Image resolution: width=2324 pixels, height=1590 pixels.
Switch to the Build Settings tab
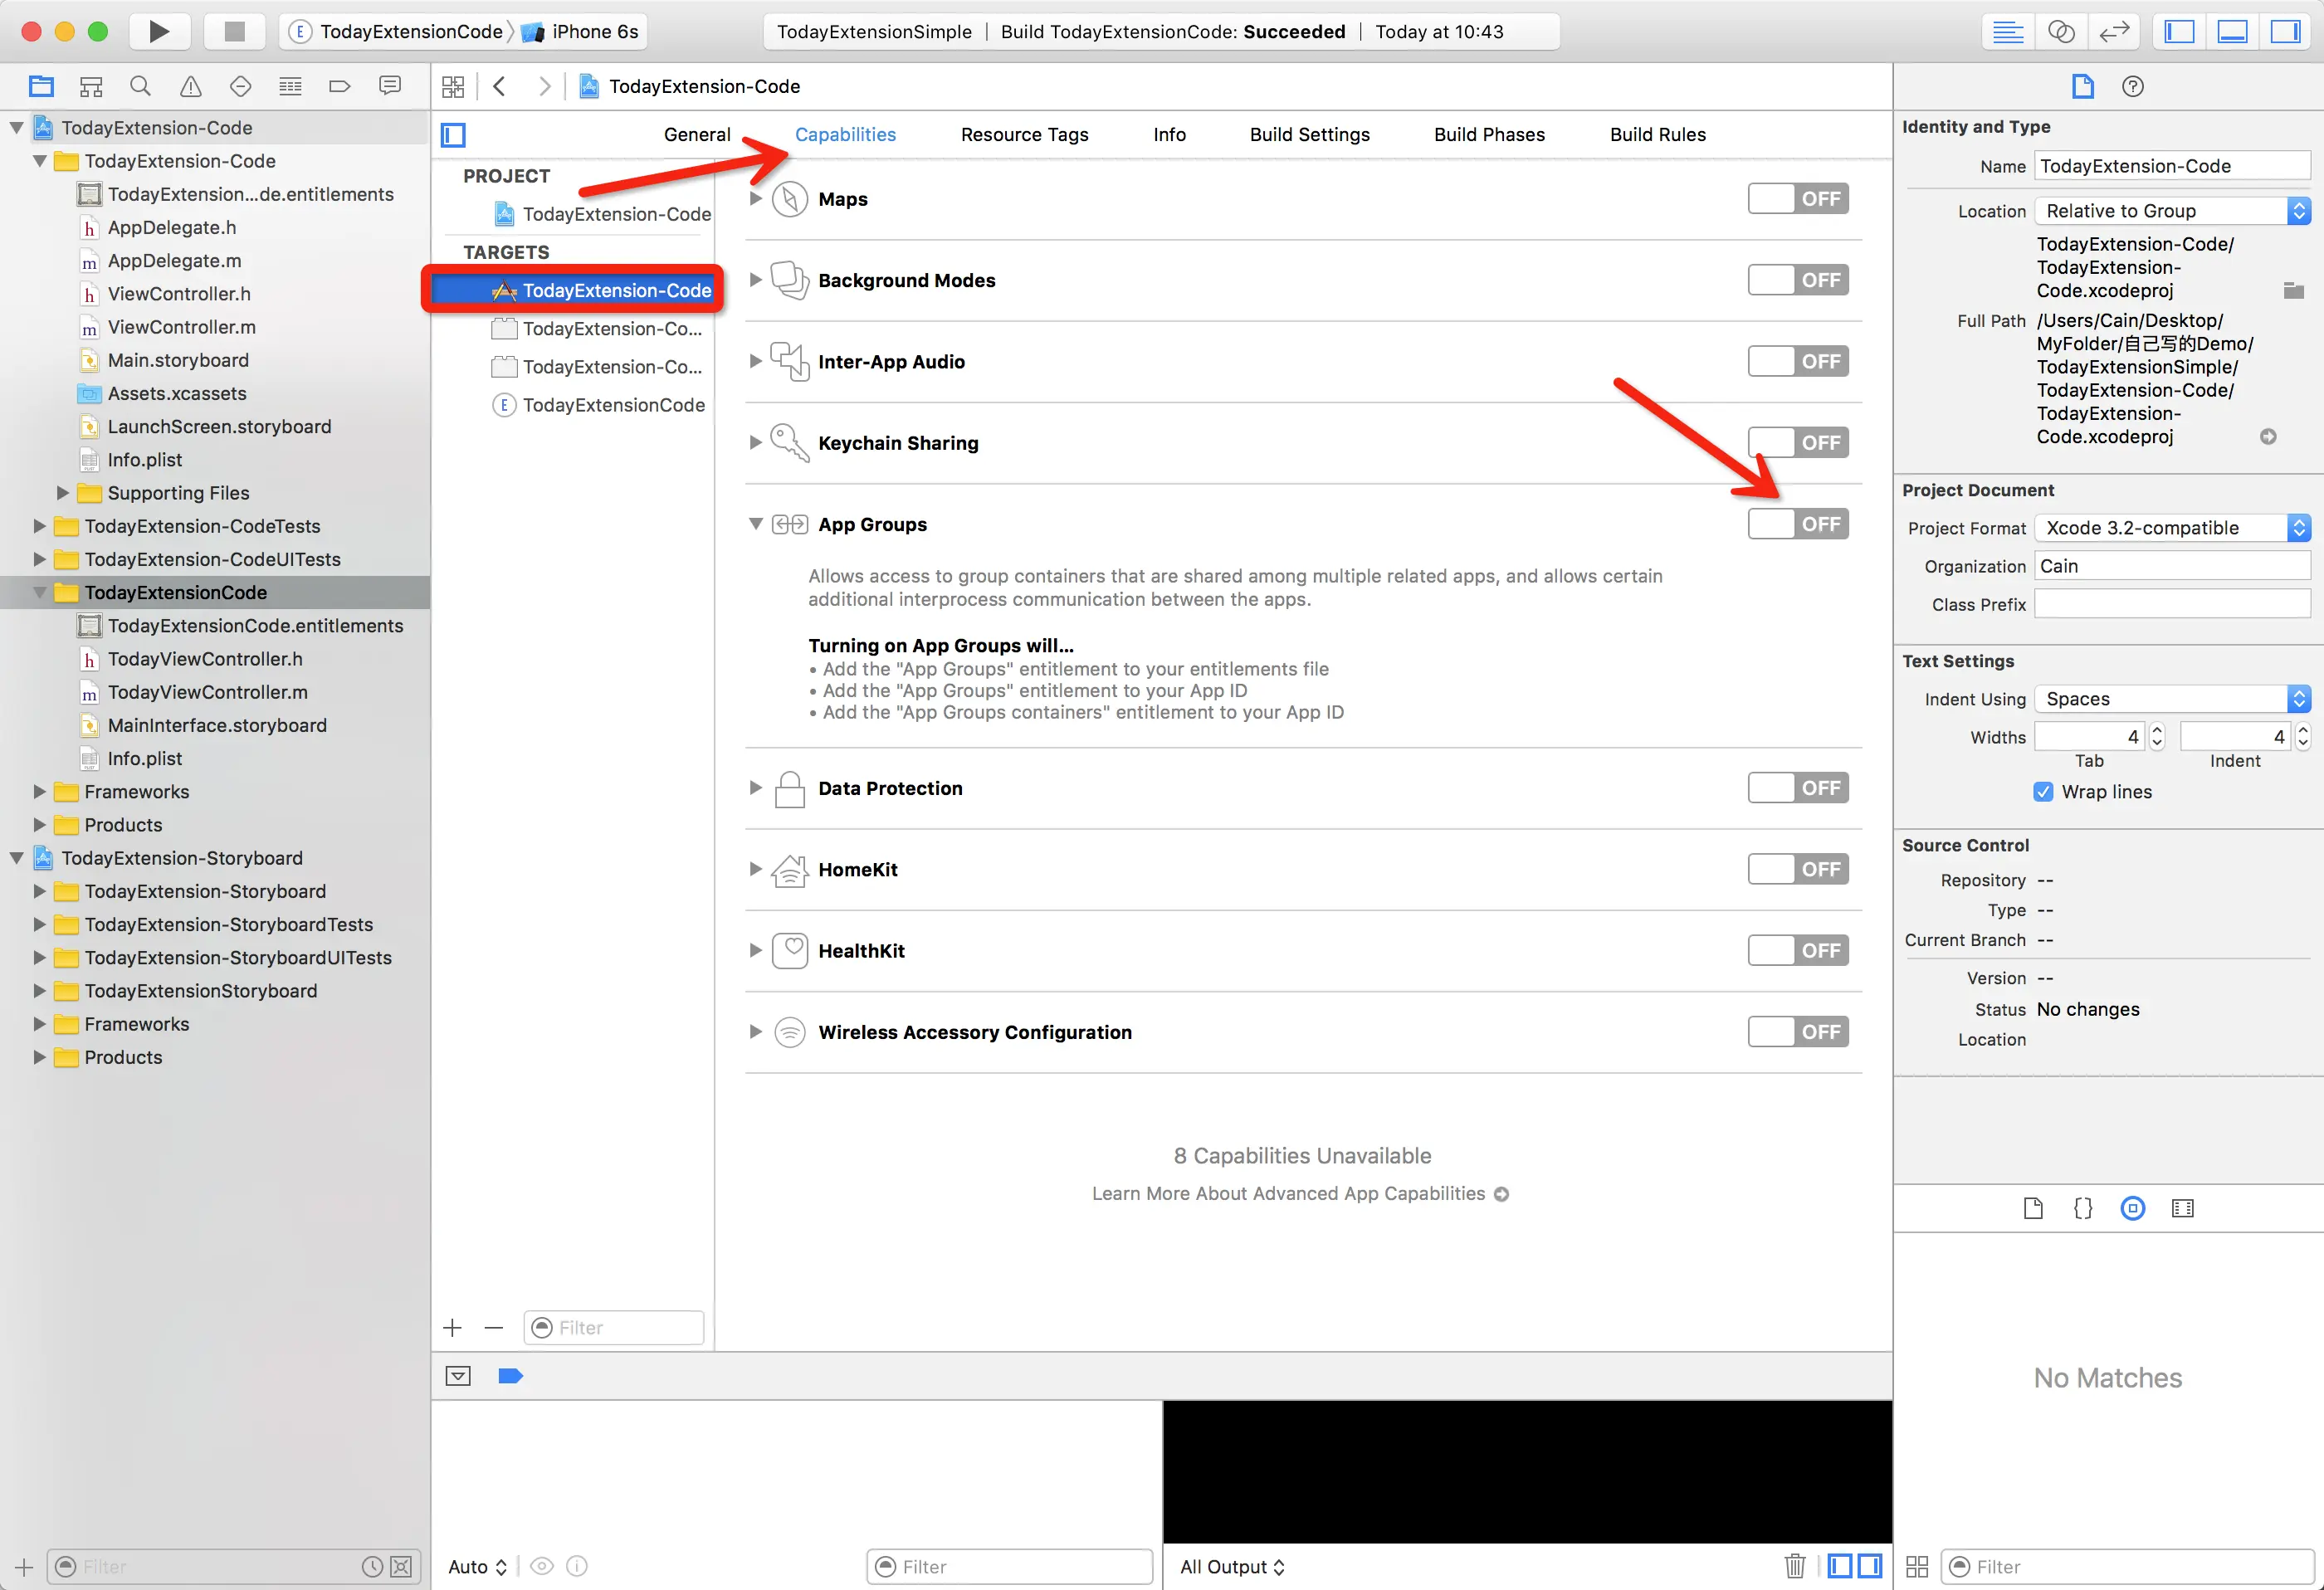click(x=1309, y=134)
